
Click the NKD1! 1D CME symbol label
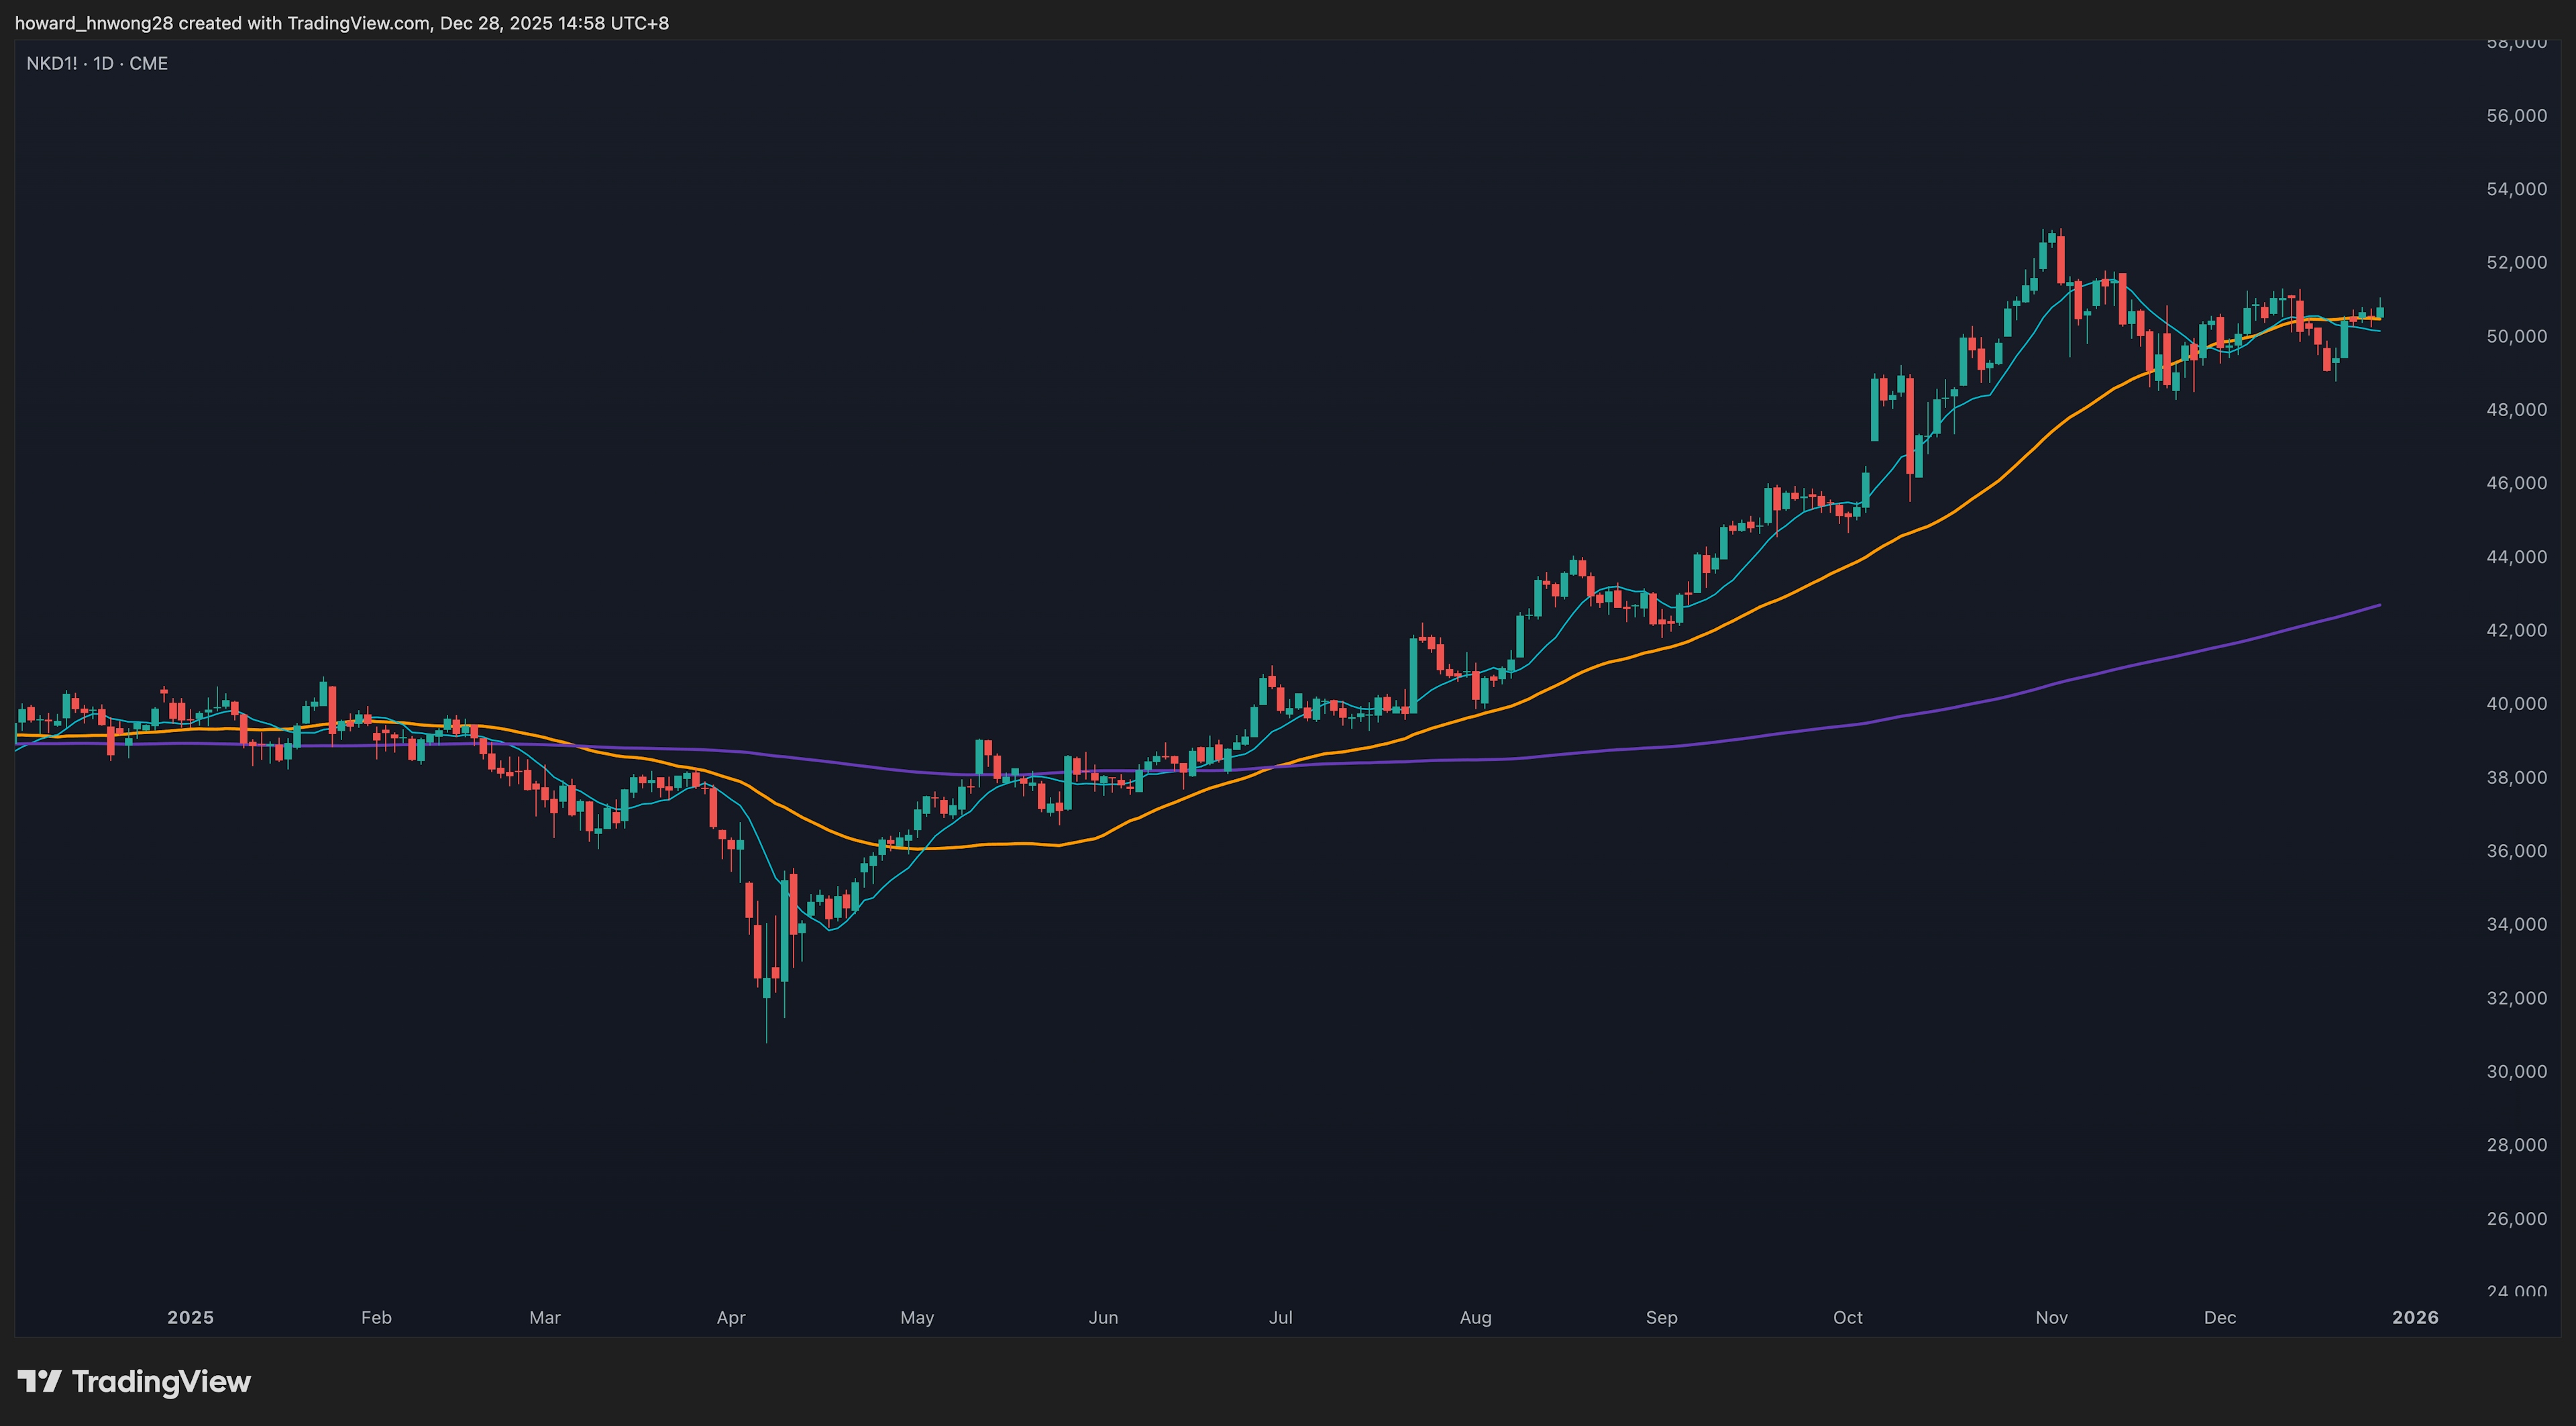97,63
